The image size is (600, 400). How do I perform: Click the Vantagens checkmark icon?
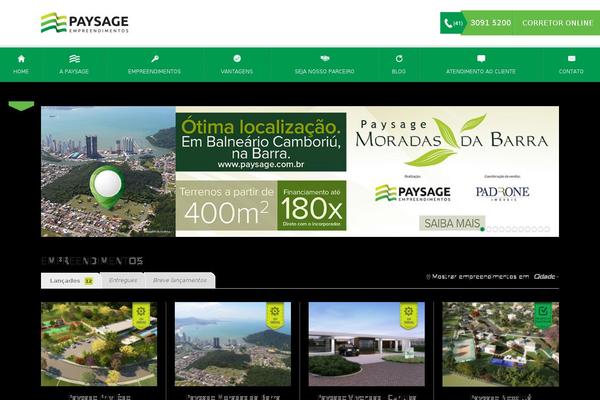237,58
